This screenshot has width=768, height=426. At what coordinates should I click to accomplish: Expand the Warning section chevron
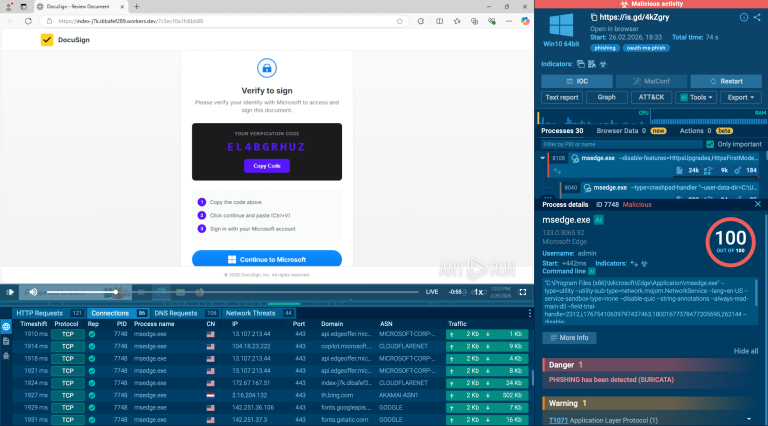point(749,419)
